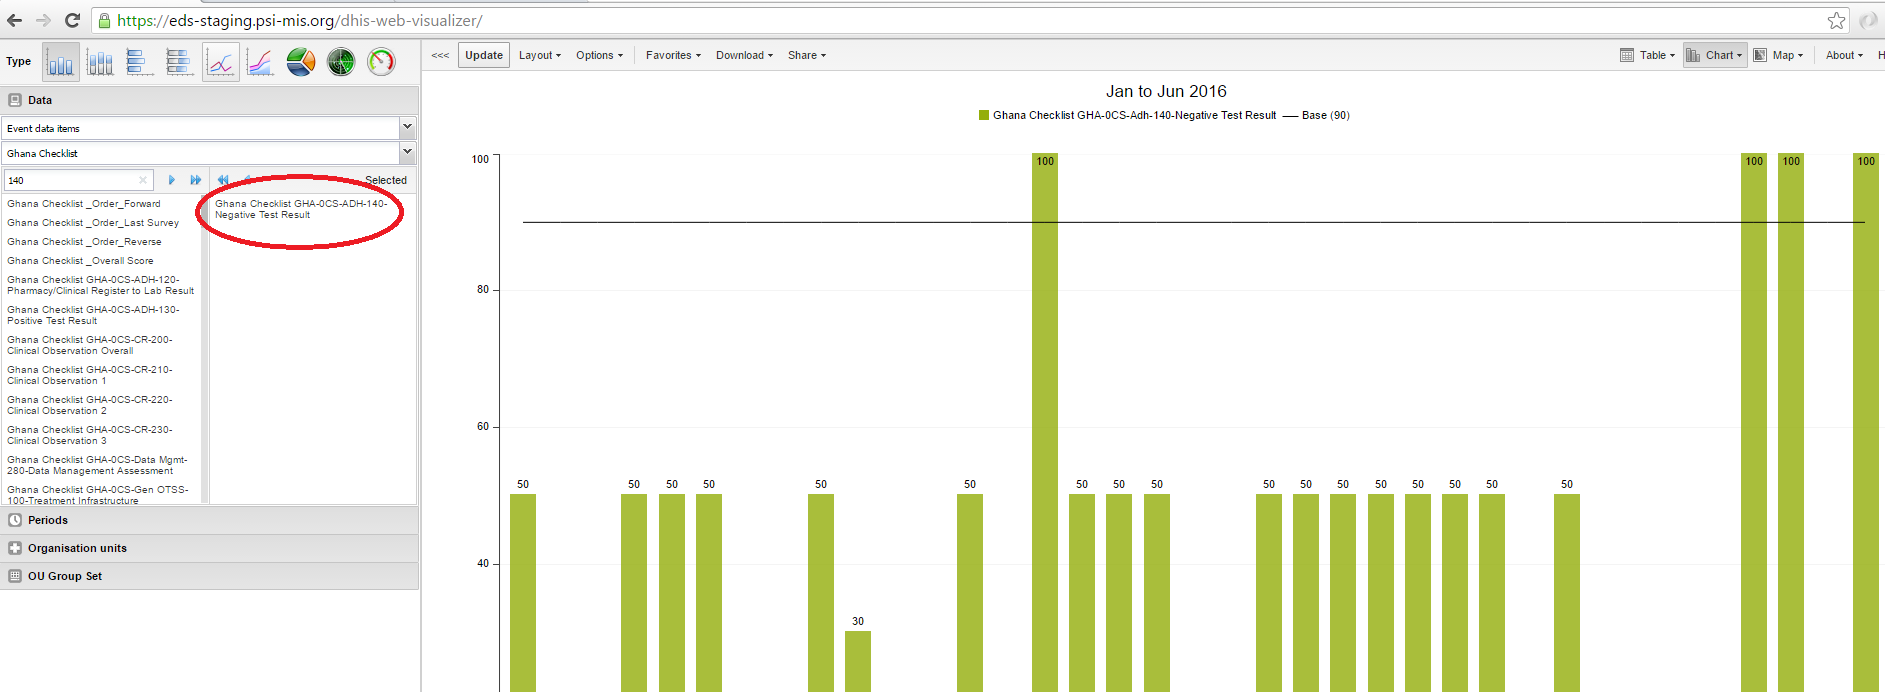The width and height of the screenshot is (1885, 692).
Task: Select the column chart type
Action: pos(60,62)
